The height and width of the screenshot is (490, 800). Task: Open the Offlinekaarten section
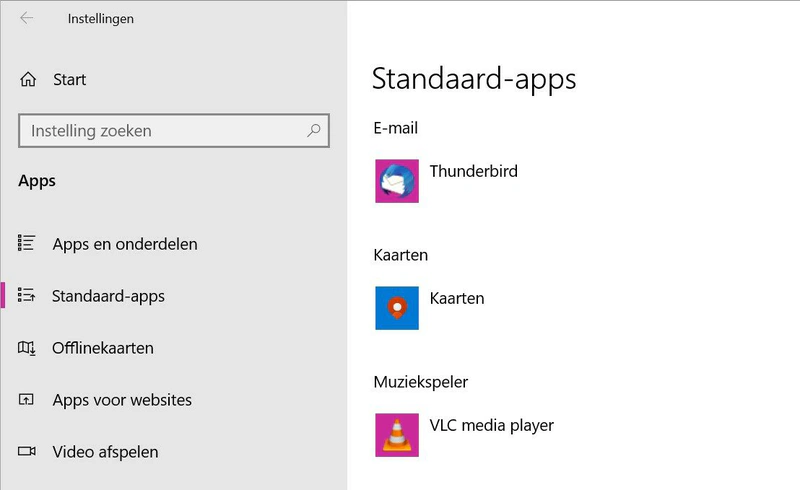pos(103,348)
